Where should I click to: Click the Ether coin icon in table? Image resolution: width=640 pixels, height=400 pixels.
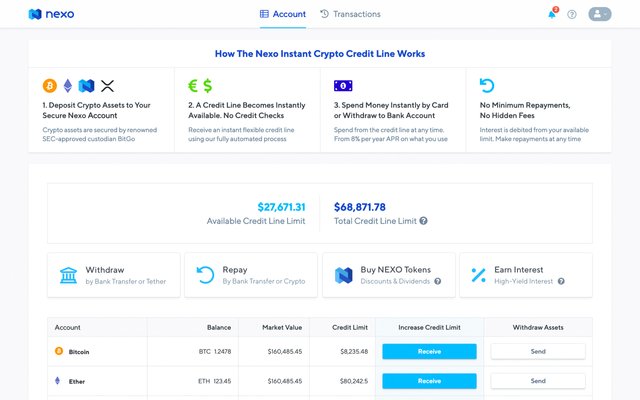point(57,381)
